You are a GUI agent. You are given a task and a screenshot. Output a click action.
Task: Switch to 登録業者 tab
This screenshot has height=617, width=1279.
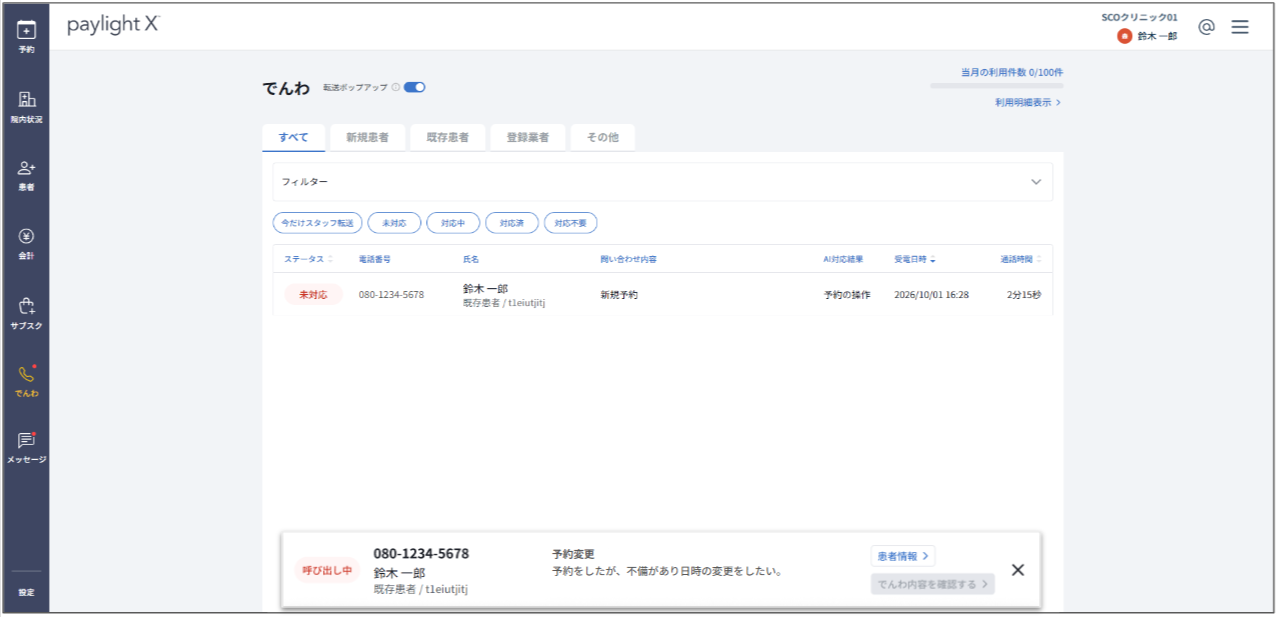click(527, 138)
